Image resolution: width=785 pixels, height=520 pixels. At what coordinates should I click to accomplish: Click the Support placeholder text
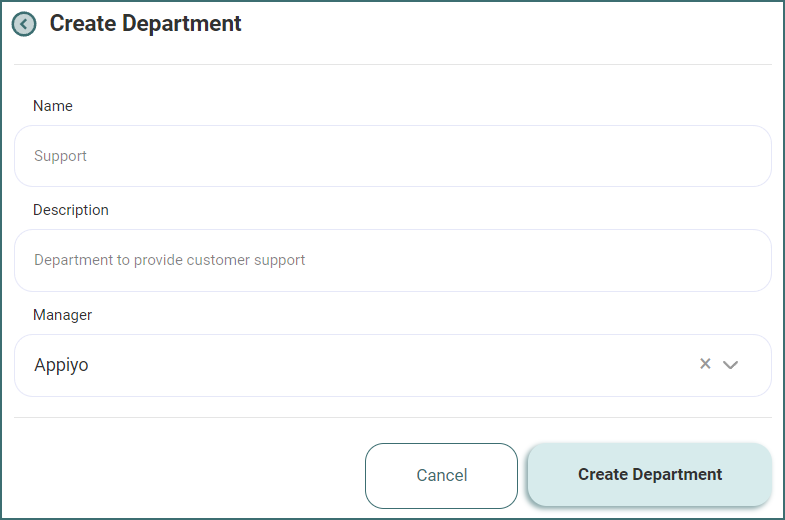tap(61, 156)
